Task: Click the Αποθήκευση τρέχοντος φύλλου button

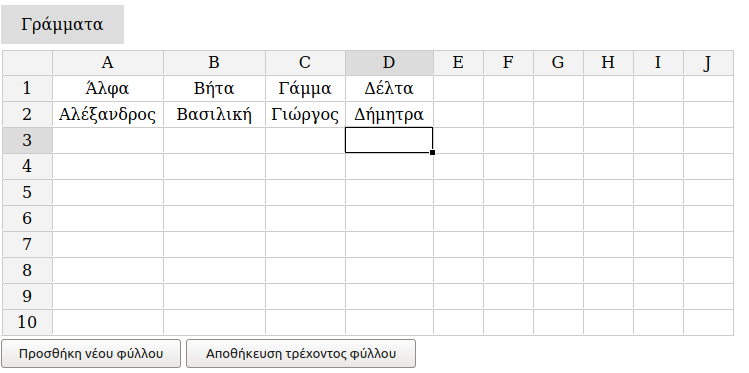Action: tap(300, 353)
